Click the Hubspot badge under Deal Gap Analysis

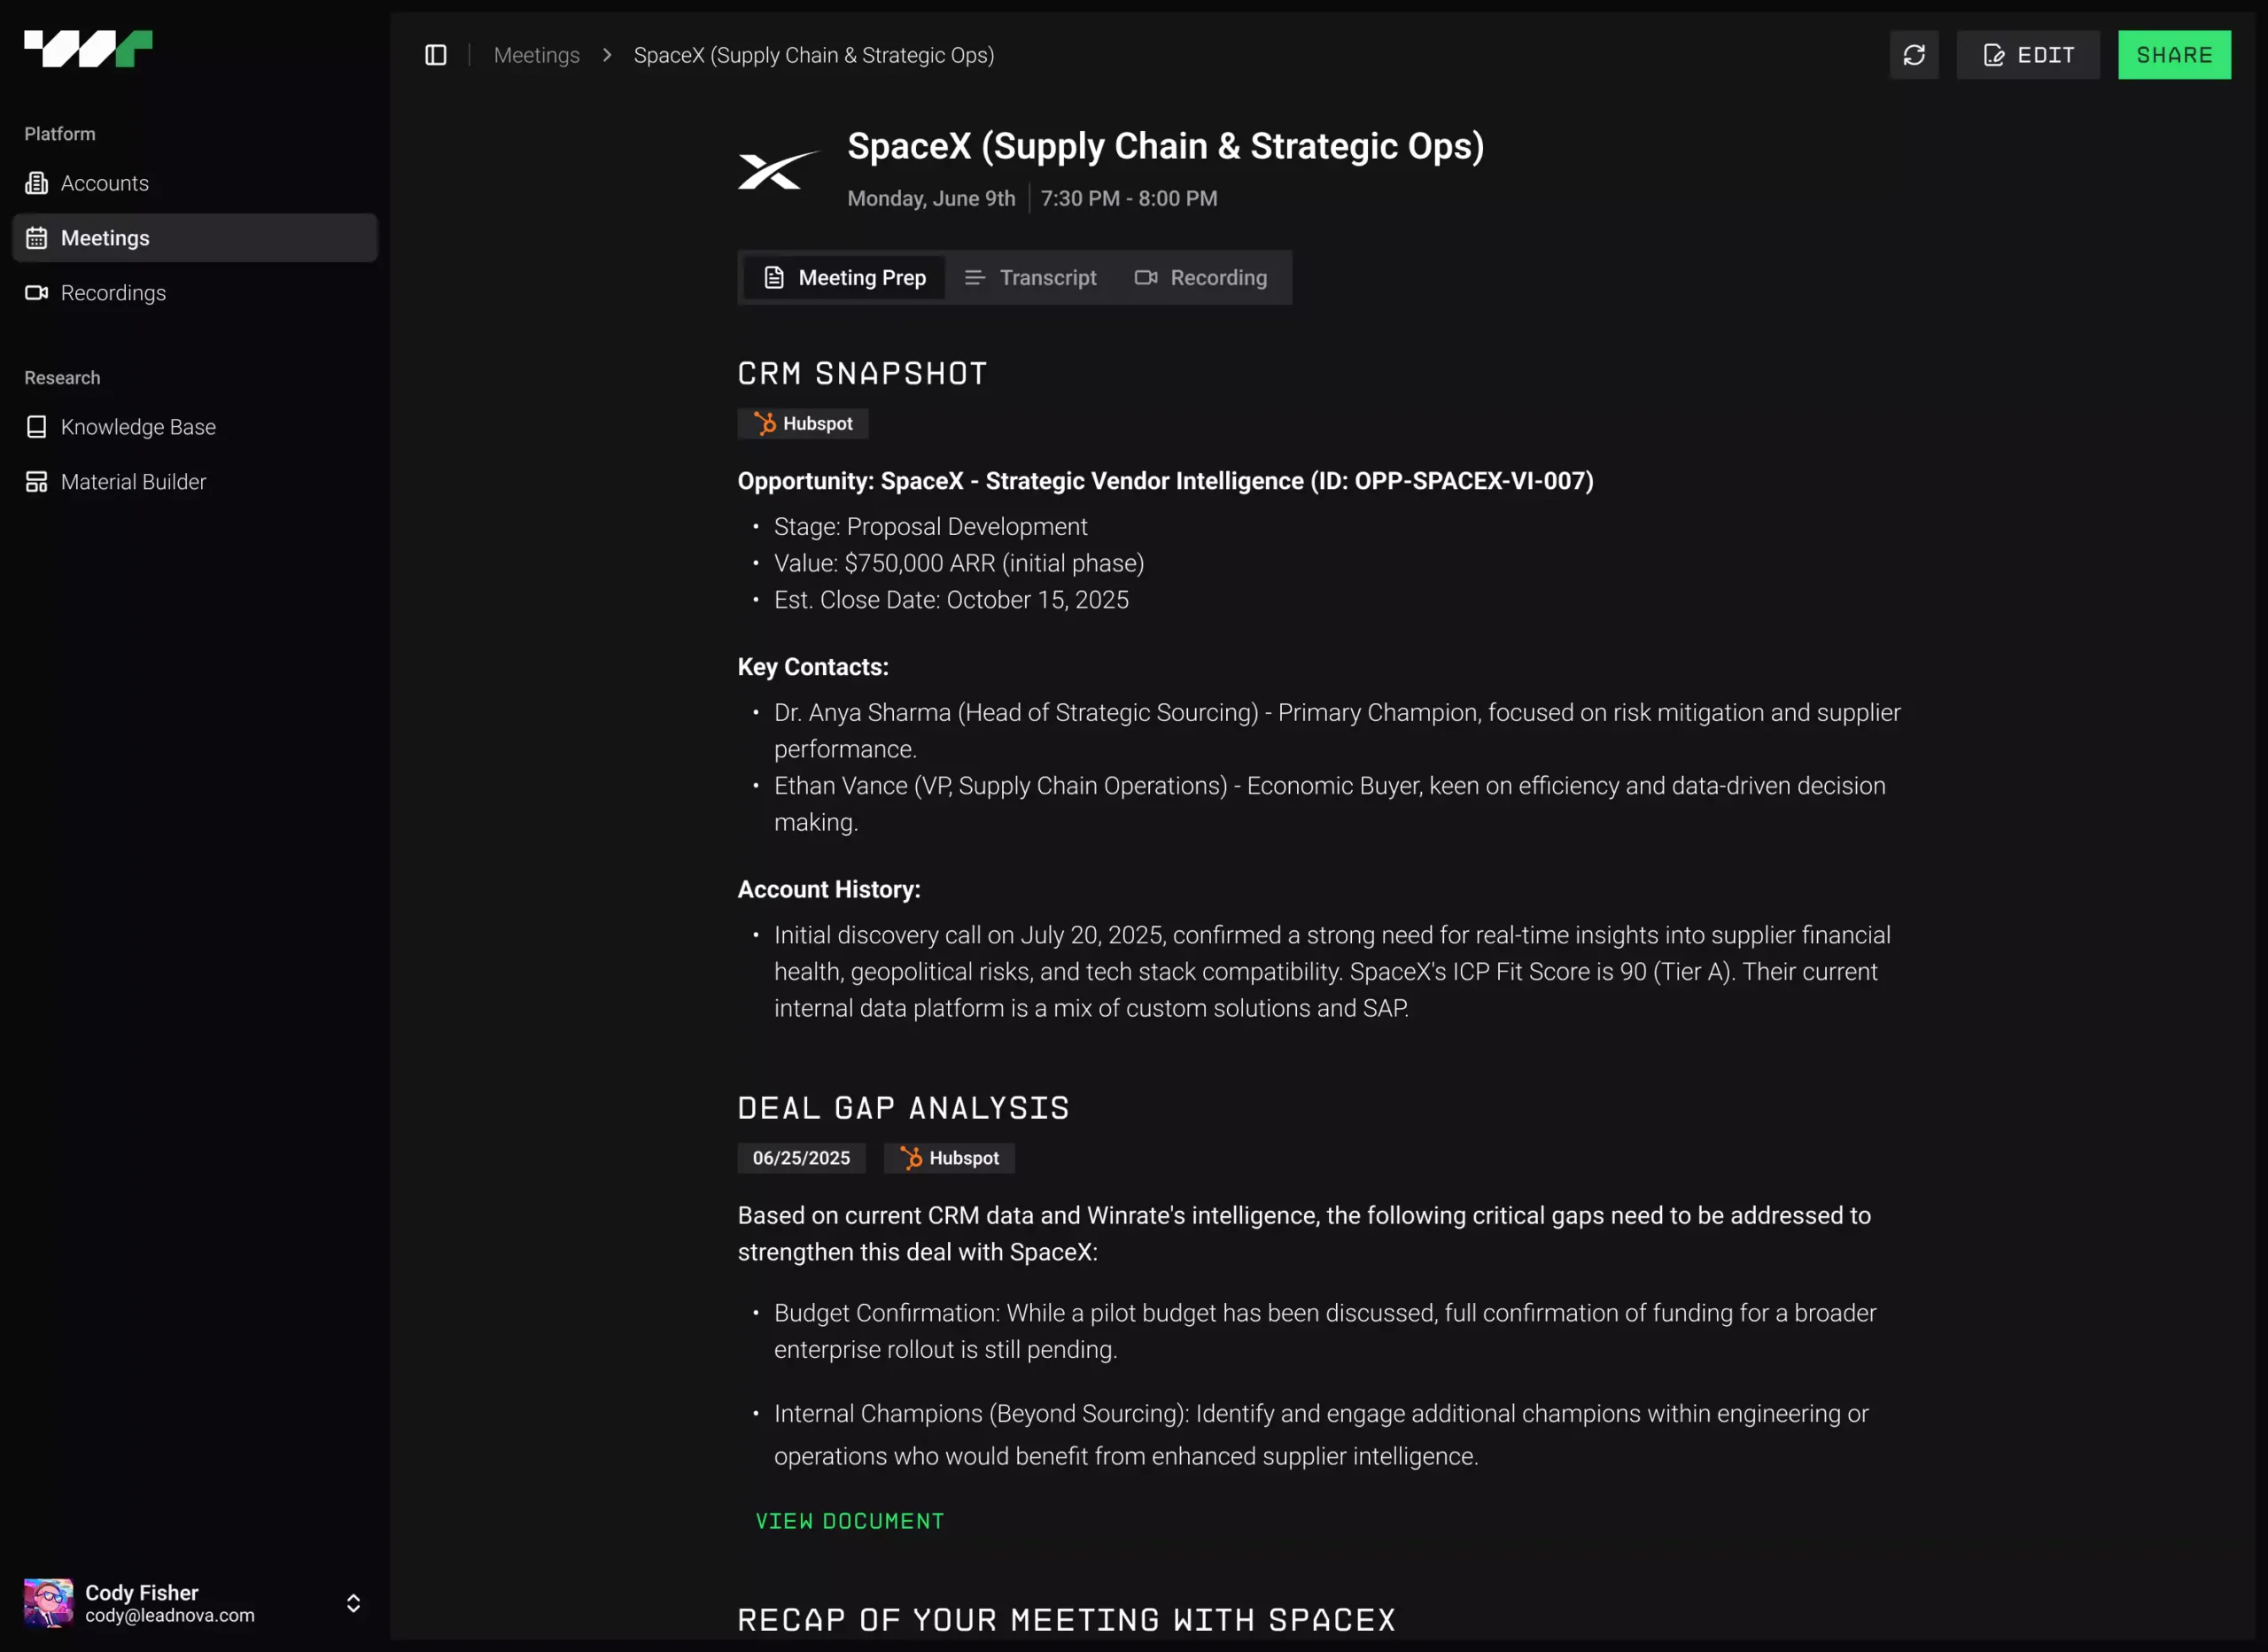tap(948, 1158)
